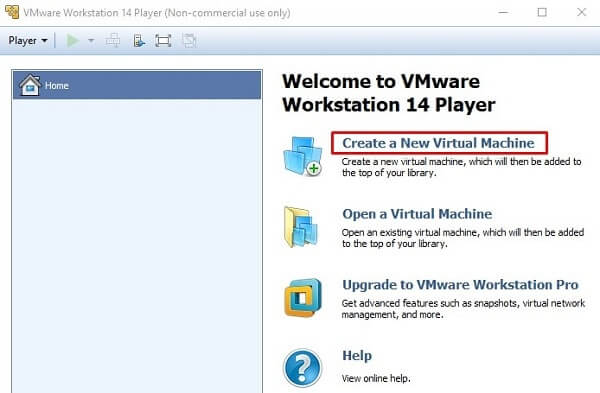Open the Help link
This screenshot has height=393, width=600.
pos(357,355)
